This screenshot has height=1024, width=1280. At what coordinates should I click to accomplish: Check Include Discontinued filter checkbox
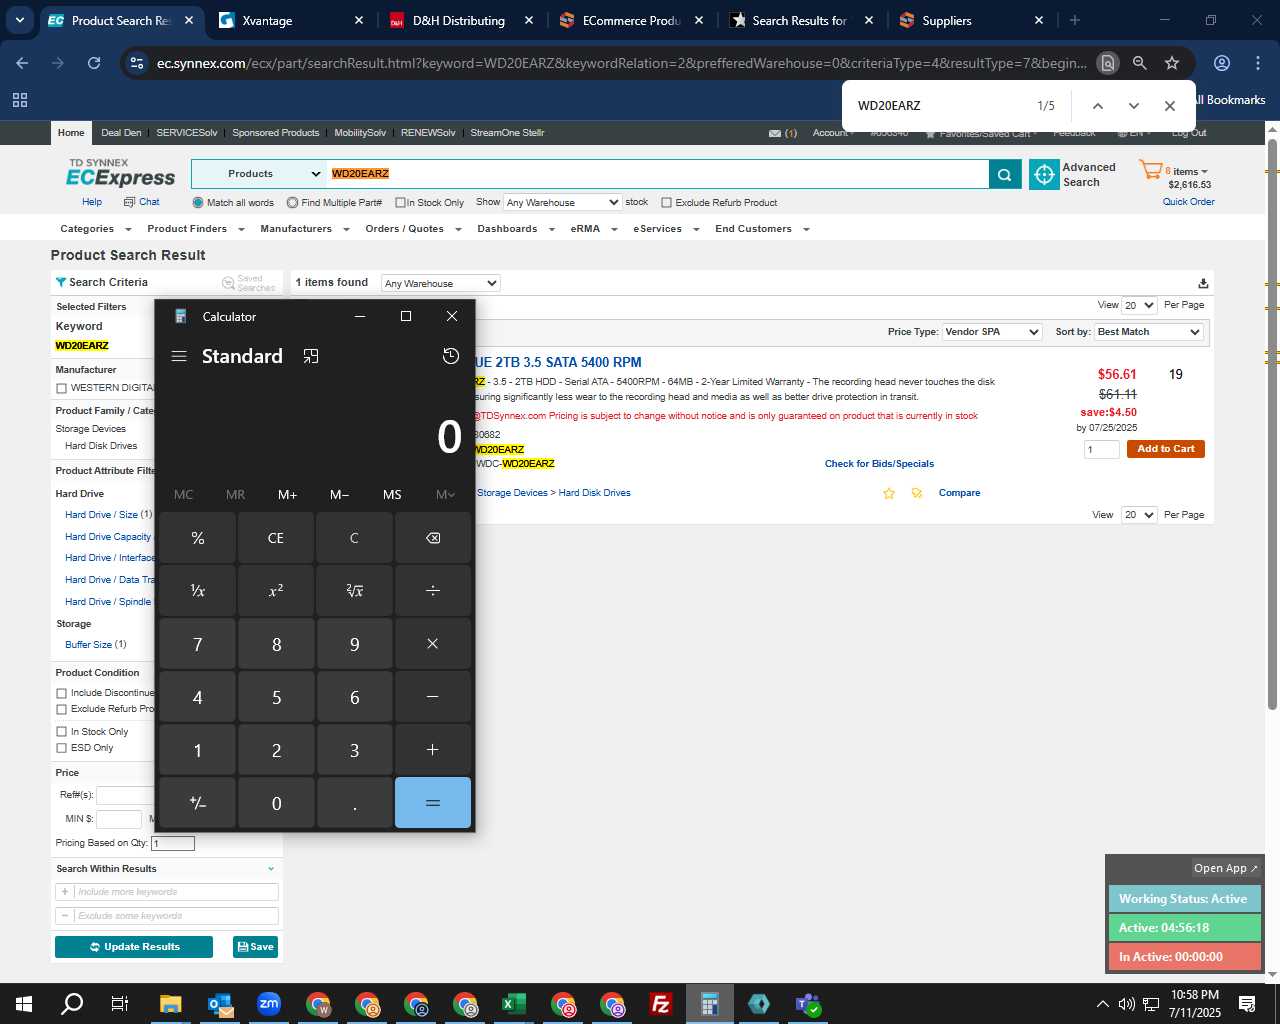(x=61, y=693)
